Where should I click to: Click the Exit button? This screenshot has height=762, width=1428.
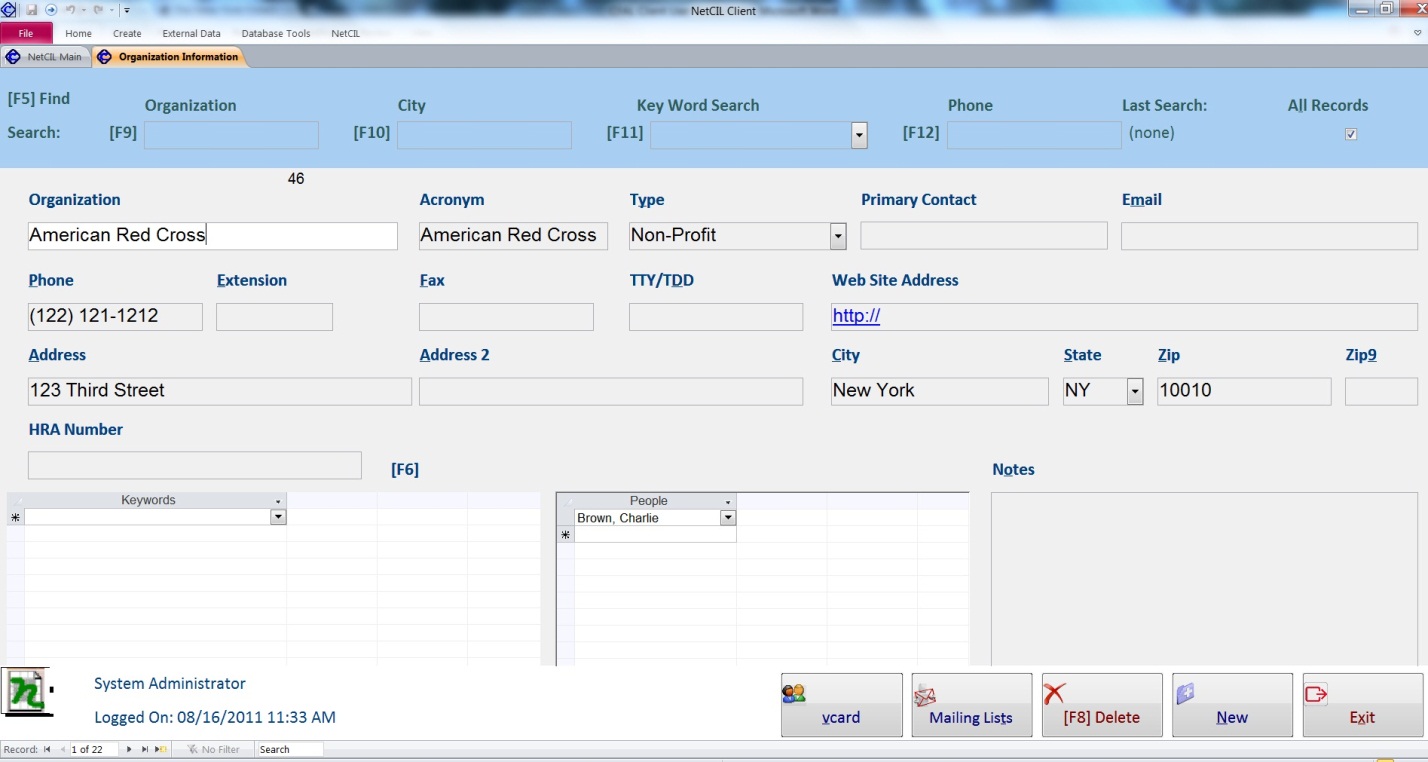[1362, 705]
